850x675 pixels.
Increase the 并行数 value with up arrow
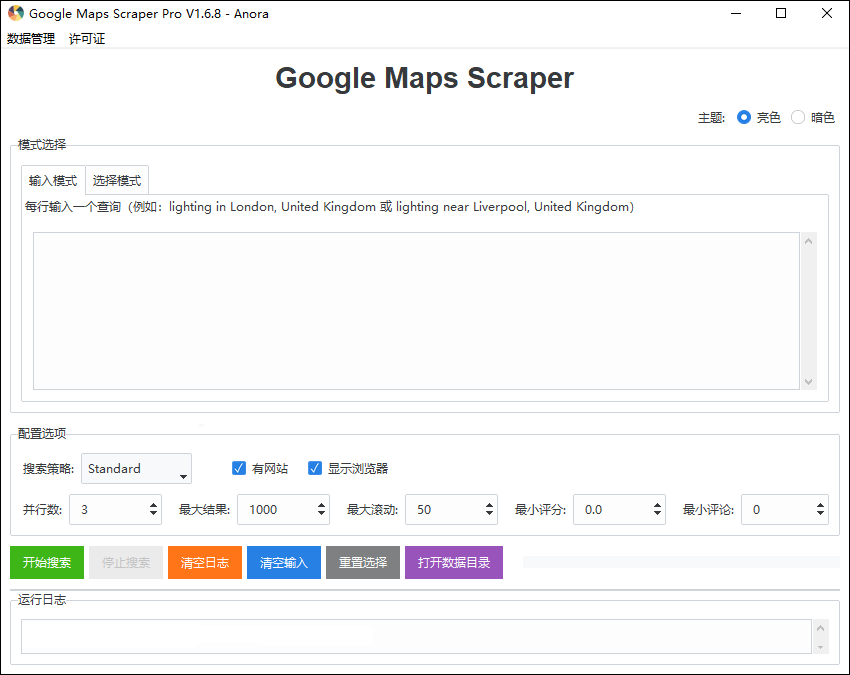click(x=153, y=505)
